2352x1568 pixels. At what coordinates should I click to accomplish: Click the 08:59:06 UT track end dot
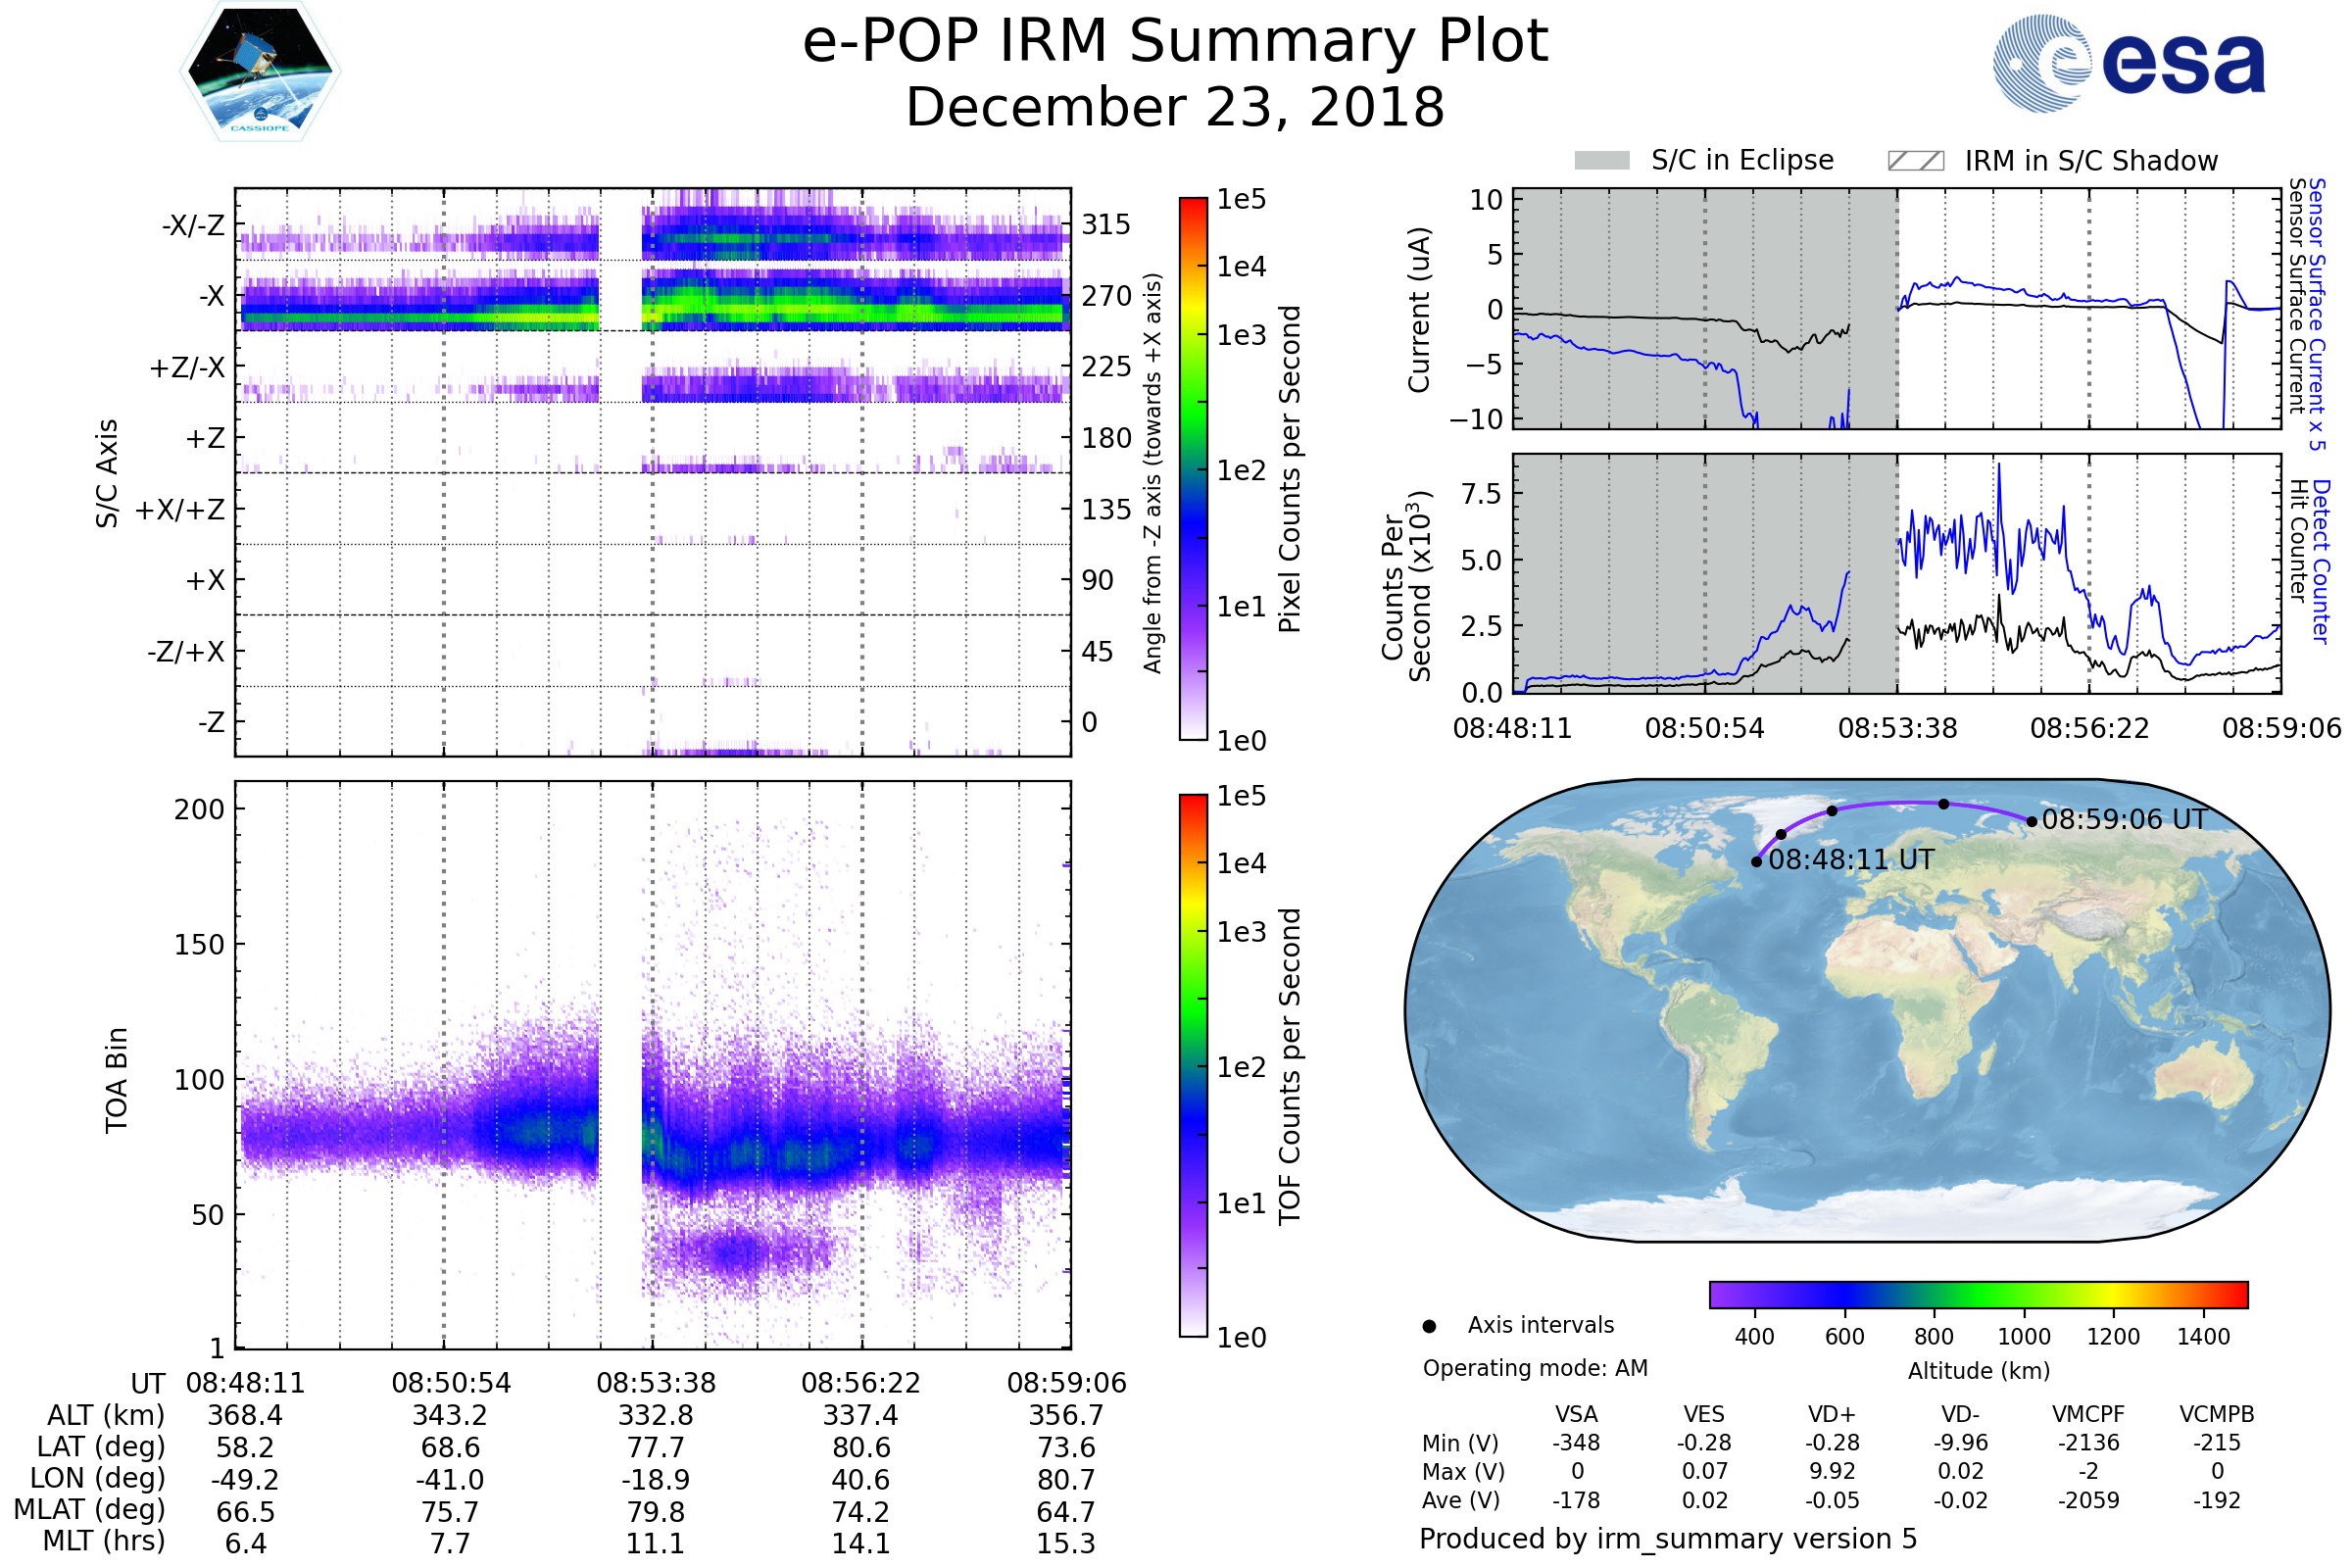[x=2031, y=822]
